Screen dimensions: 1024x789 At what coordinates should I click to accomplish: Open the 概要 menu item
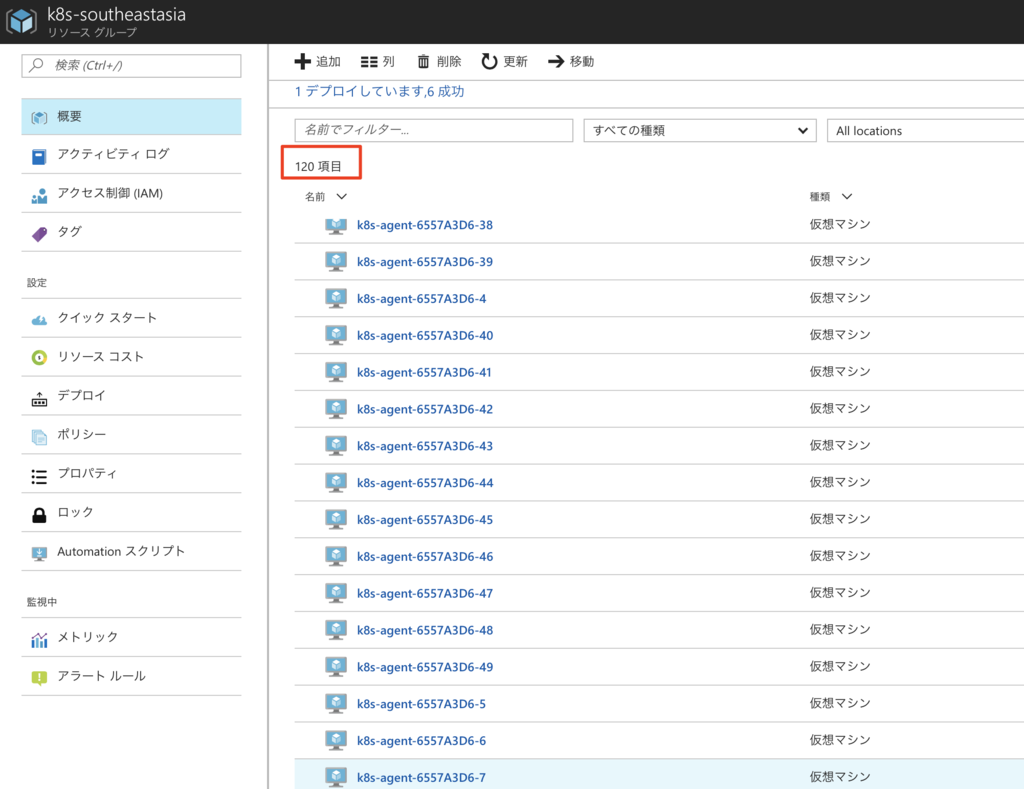(x=131, y=117)
